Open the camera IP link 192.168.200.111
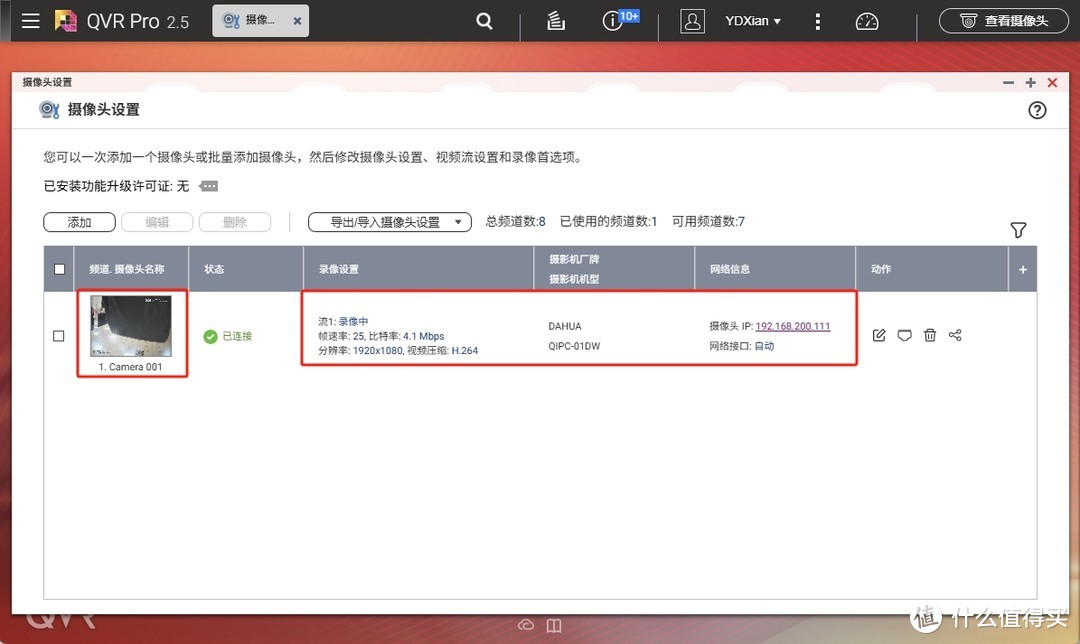This screenshot has height=644, width=1080. click(x=793, y=326)
